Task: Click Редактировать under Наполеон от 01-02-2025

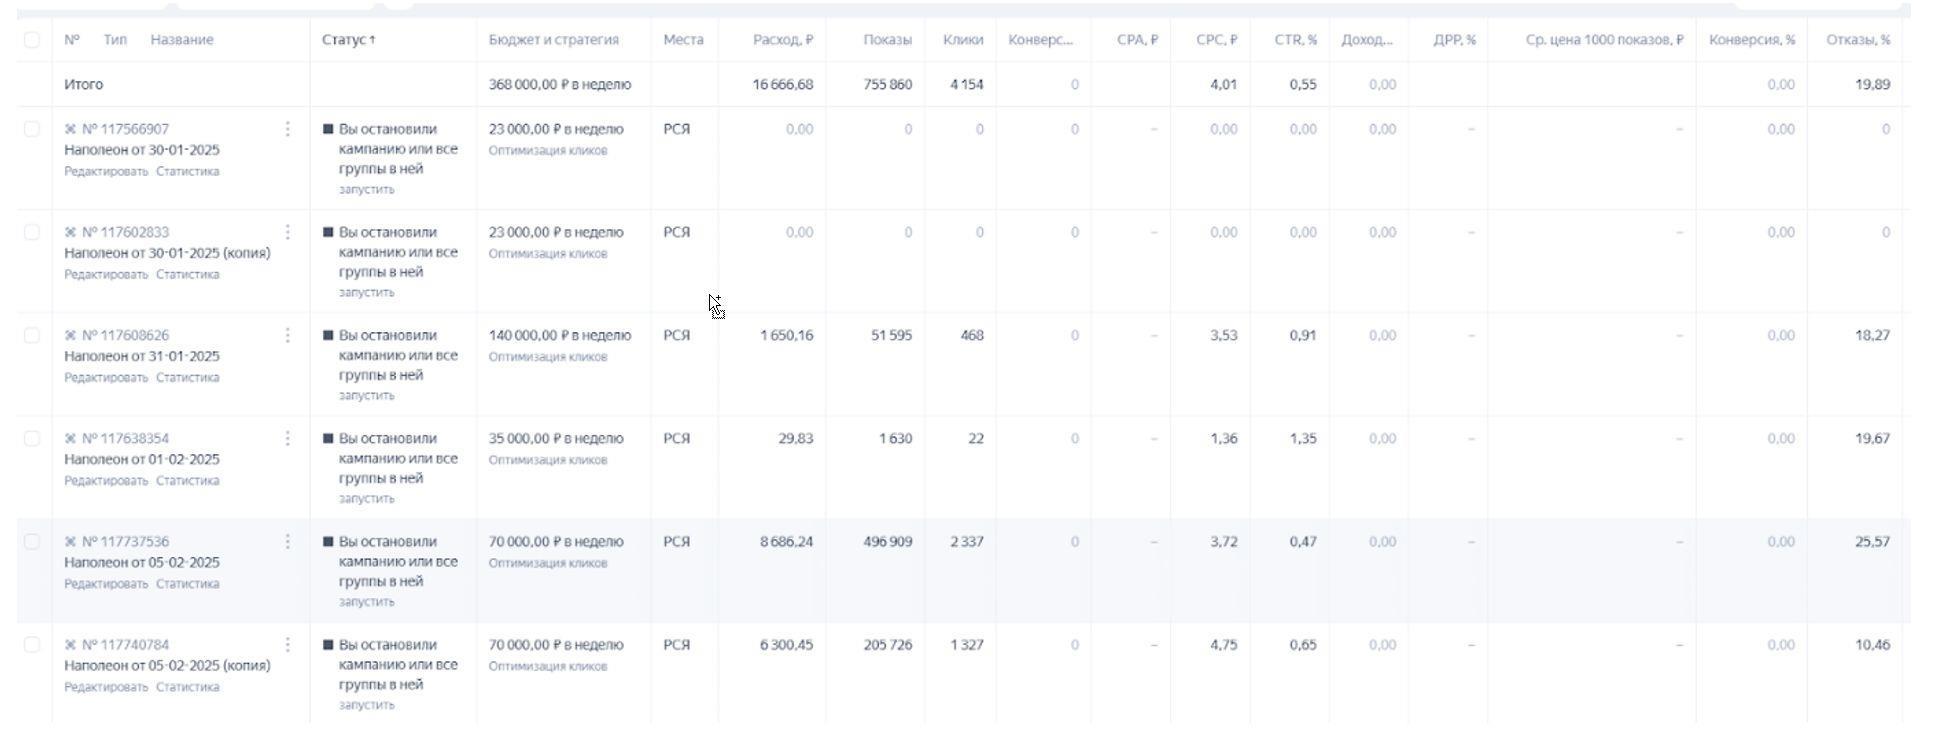Action: tap(106, 481)
